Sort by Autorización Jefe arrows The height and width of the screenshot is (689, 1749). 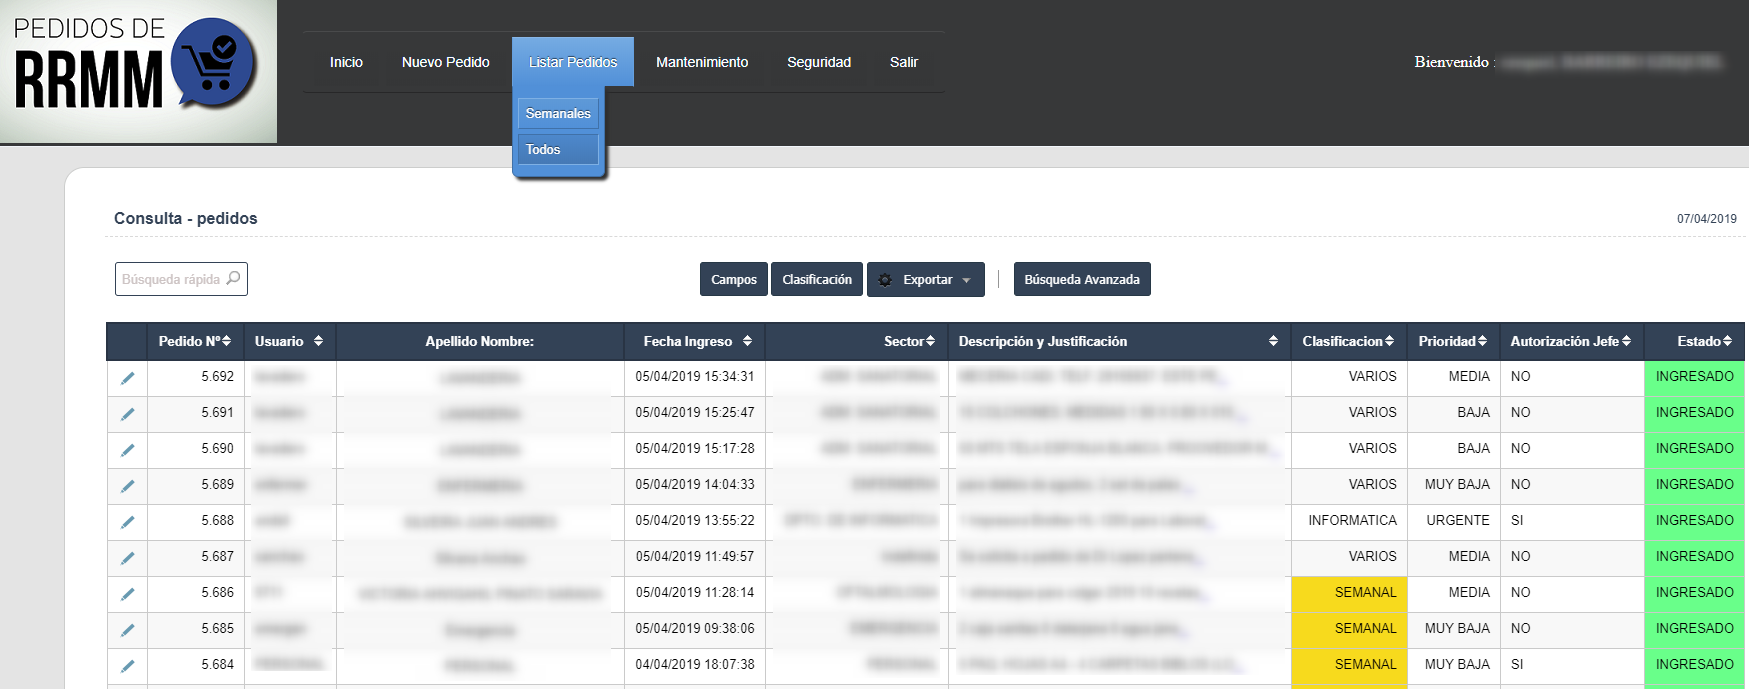pos(1627,341)
